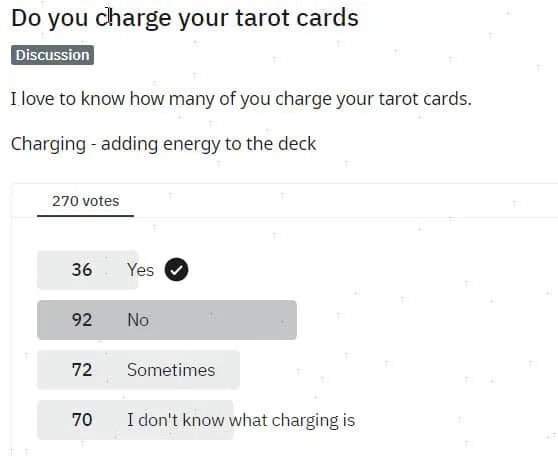The height and width of the screenshot is (456, 558).
Task: Select the gray result bar with 36 votes
Action: [88, 270]
